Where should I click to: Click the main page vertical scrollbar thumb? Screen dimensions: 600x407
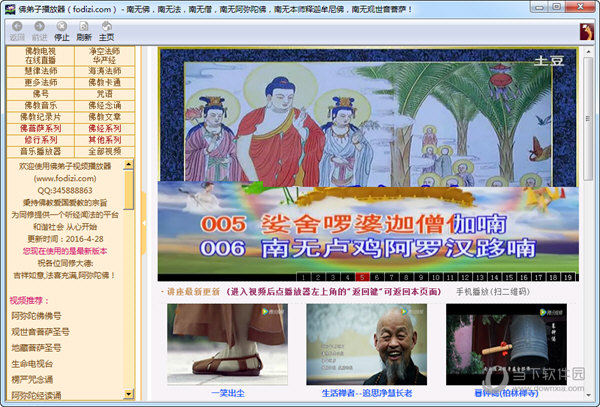tap(588, 119)
